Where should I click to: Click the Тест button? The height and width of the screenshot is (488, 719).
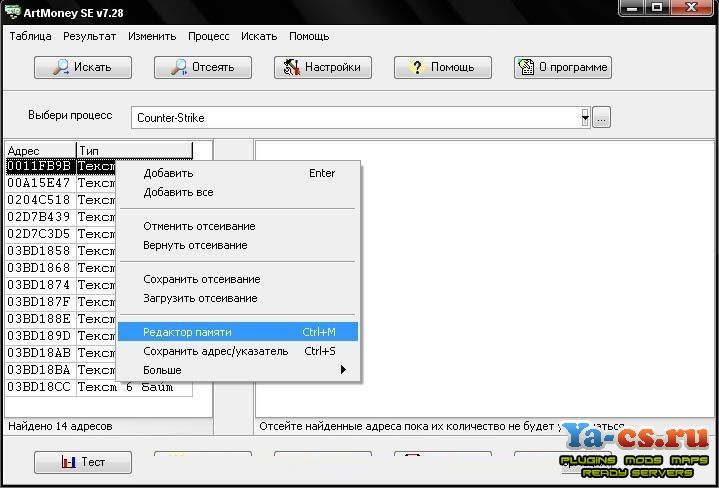[83, 462]
